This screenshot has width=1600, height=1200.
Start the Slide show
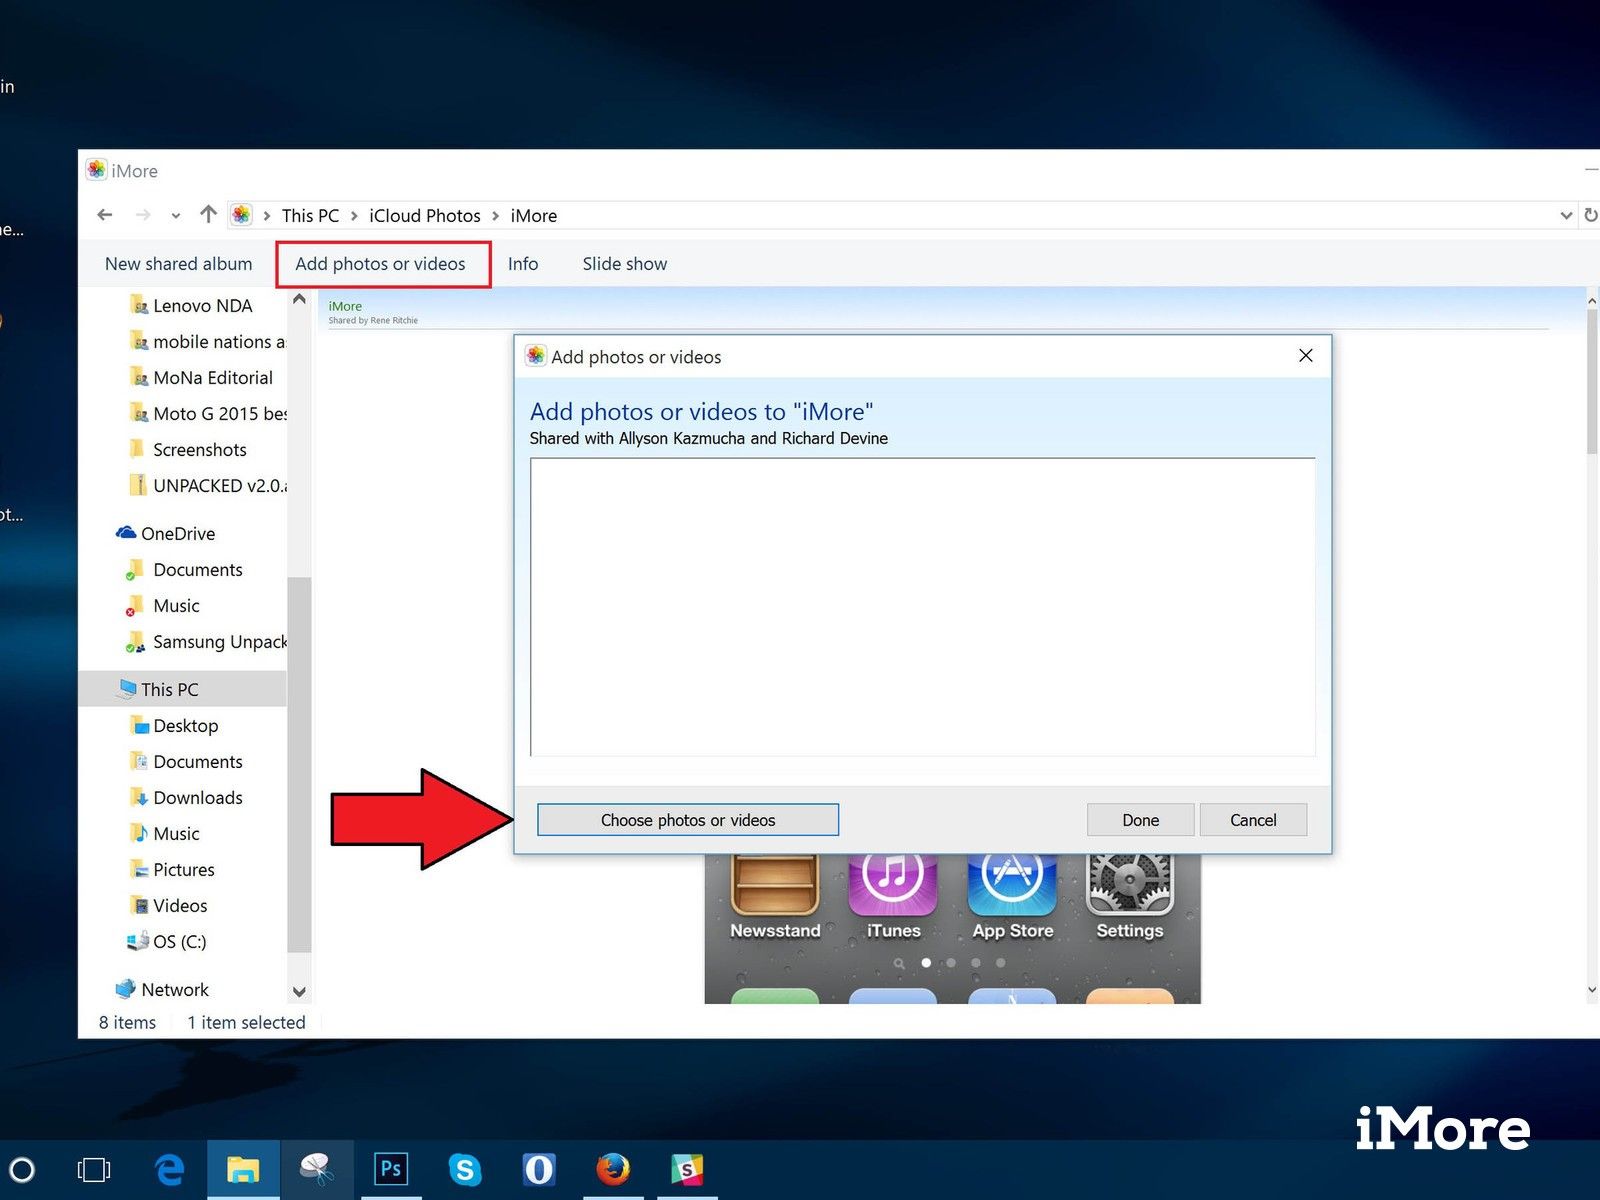[624, 264]
